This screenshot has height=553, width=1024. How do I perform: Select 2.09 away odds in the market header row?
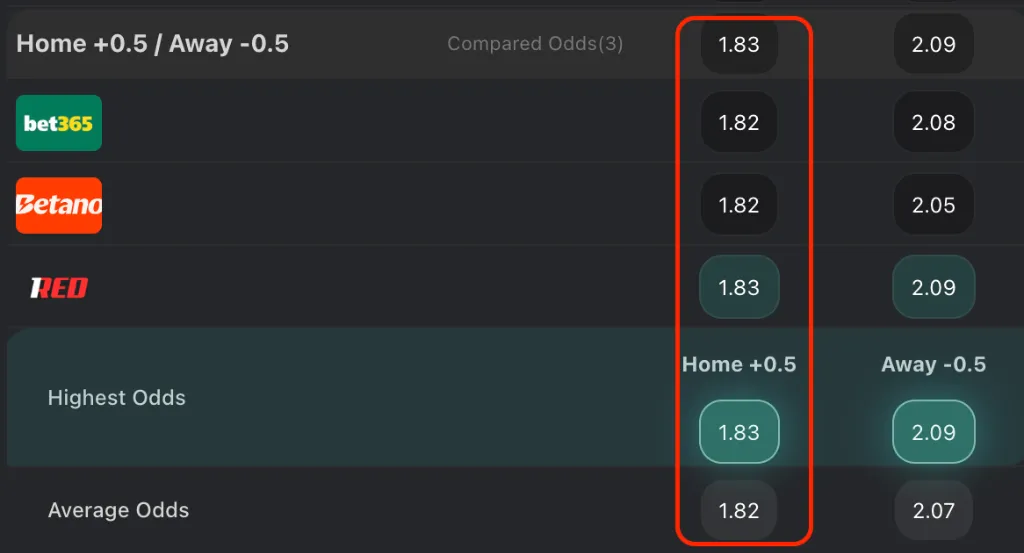pos(933,44)
